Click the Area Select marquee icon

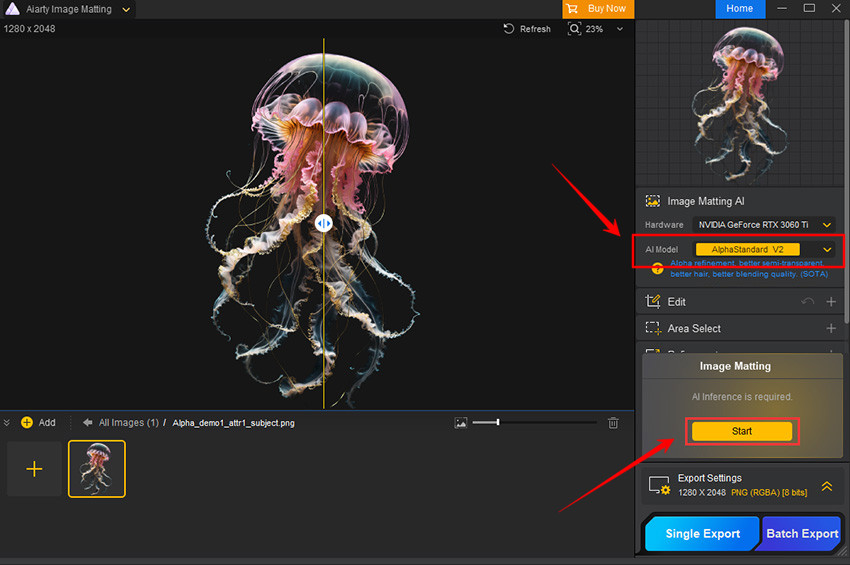(653, 328)
